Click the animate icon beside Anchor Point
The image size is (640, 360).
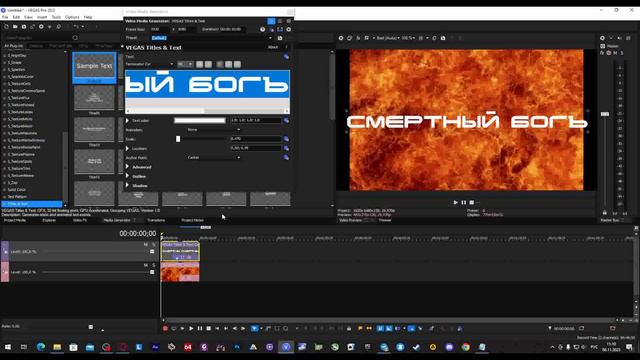(x=286, y=158)
